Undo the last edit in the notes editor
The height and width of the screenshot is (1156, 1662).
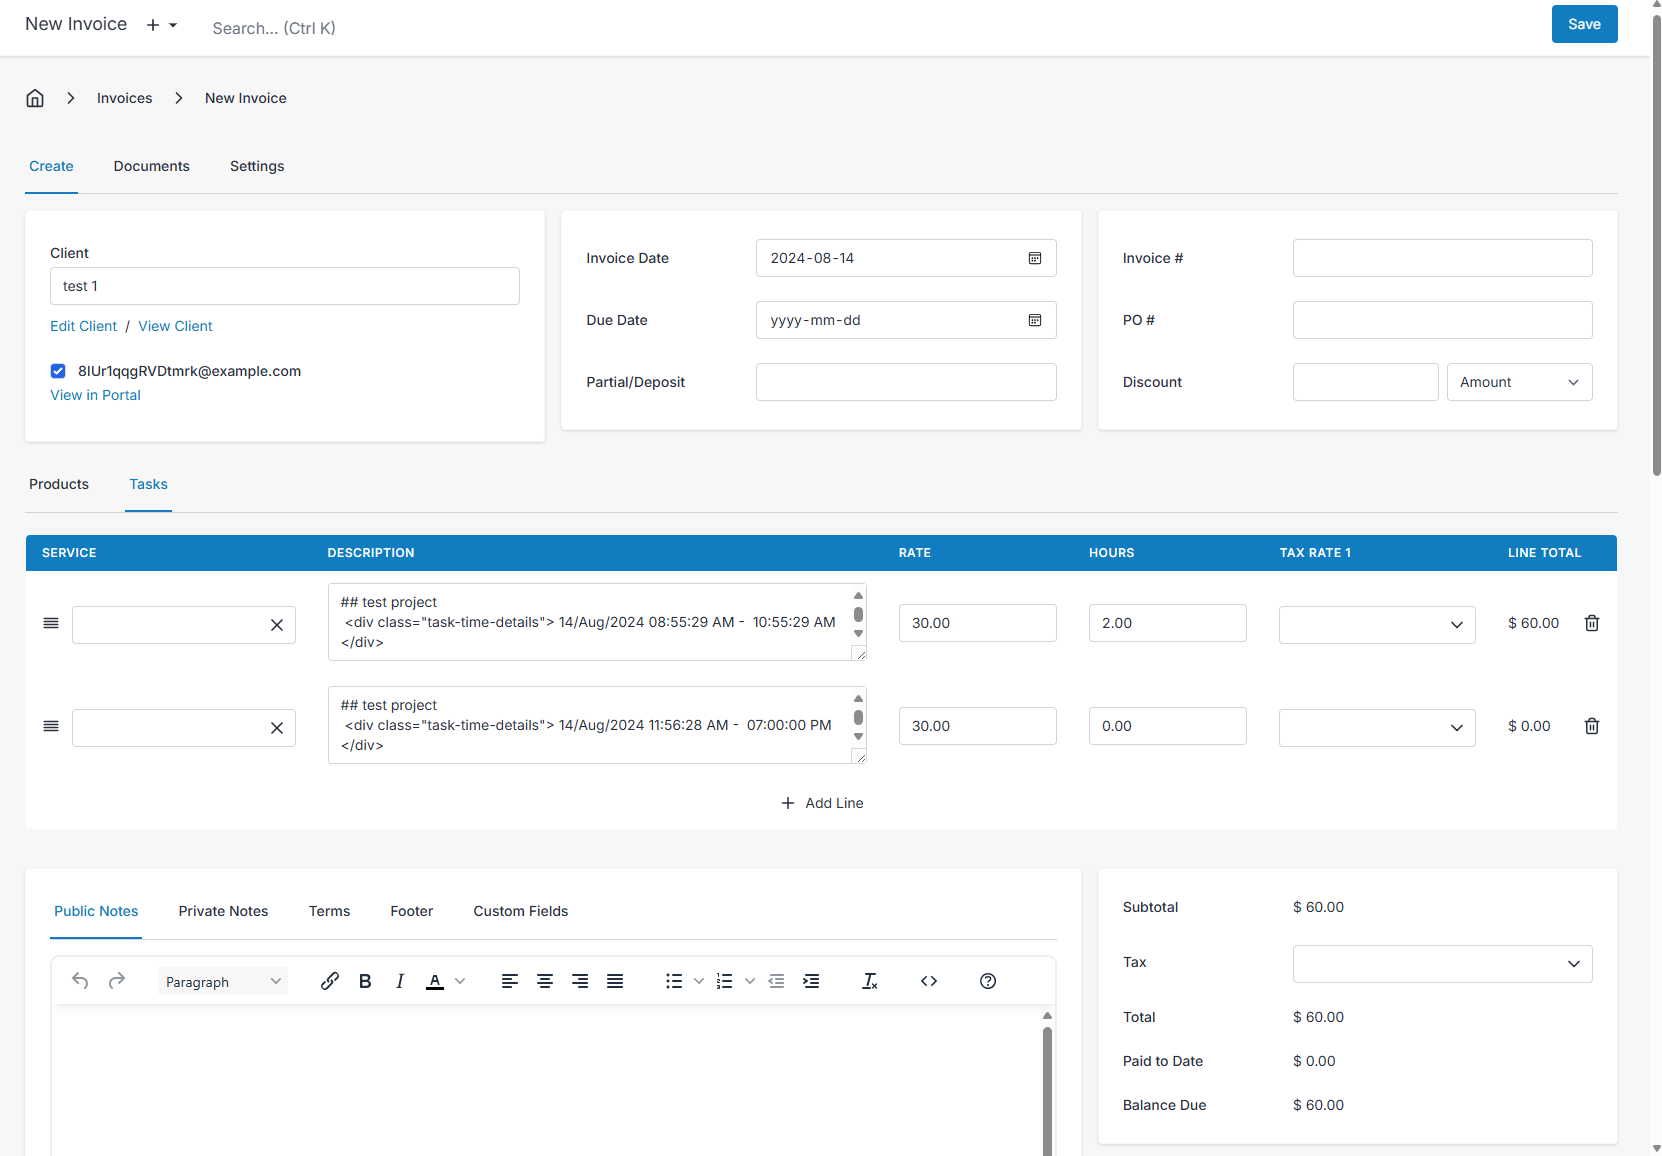80,981
